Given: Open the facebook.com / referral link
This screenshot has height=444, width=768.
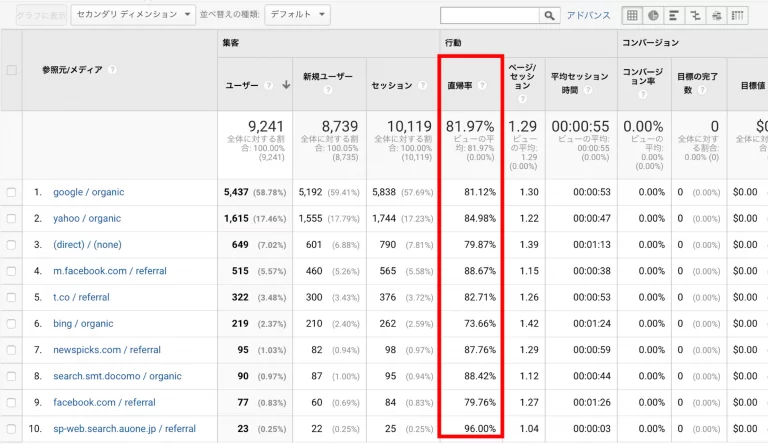Looking at the screenshot, I should click(104, 402).
